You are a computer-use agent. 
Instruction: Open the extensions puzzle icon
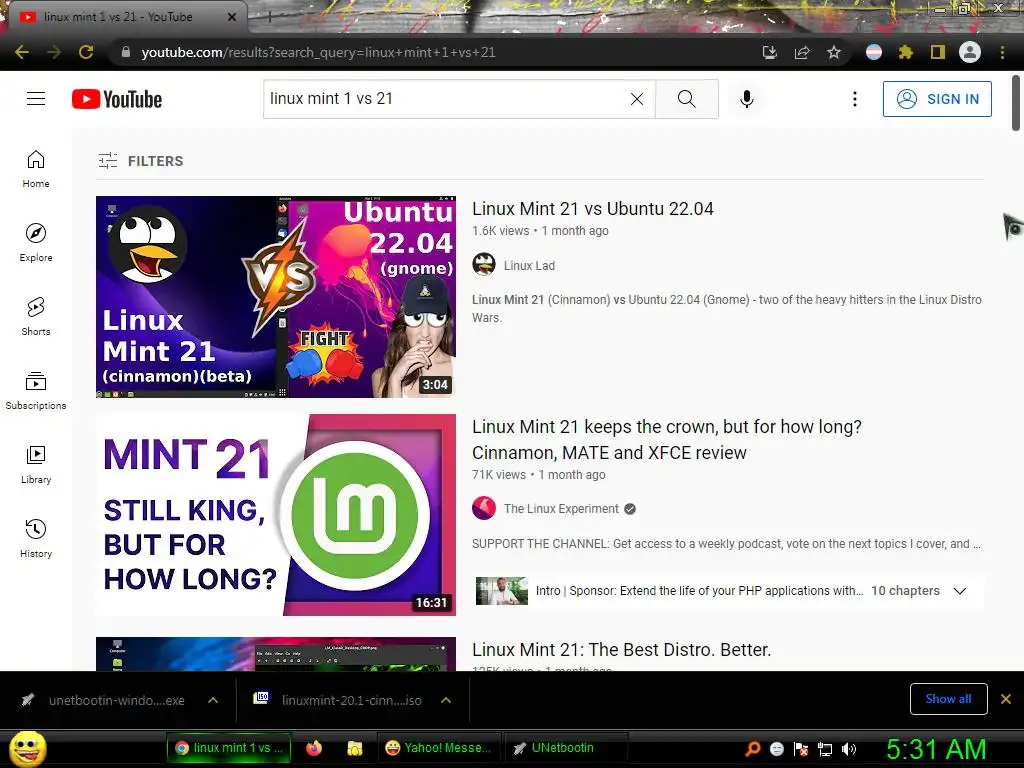906,52
